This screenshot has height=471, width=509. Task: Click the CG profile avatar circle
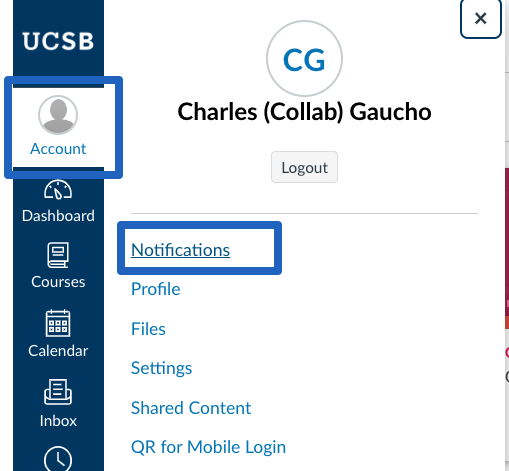304,59
